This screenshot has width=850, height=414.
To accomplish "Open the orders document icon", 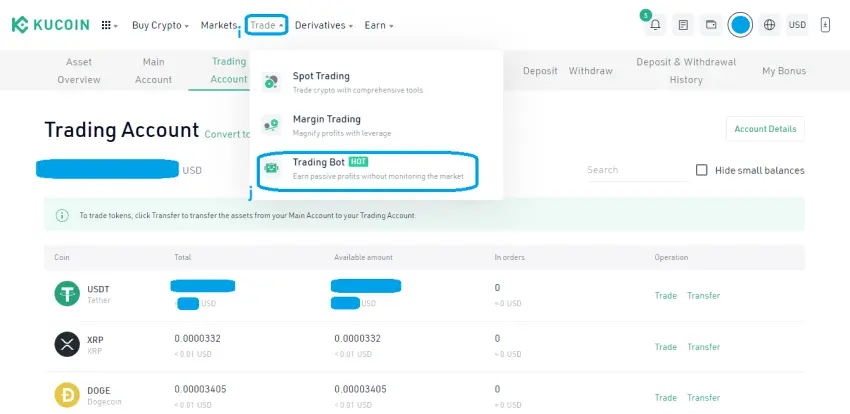I will tap(683, 25).
